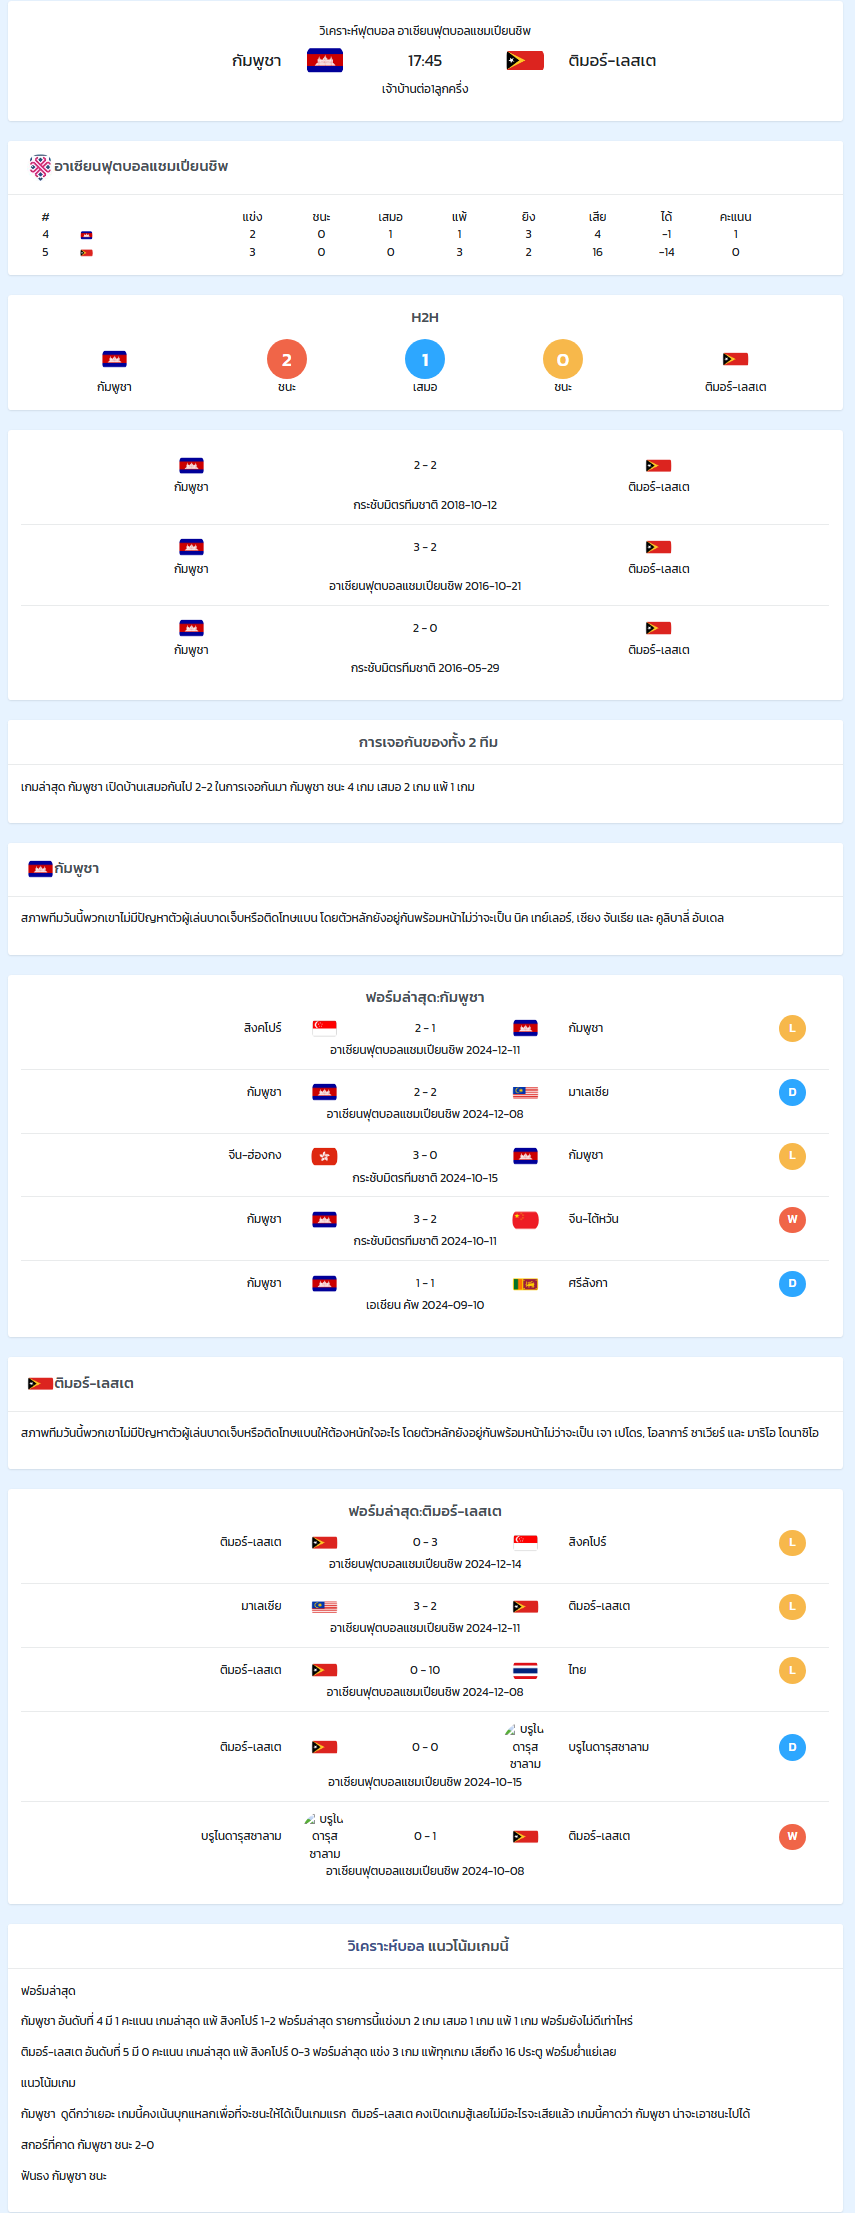This screenshot has height=2213, width=855.
Task: Click the blue D badge on the Sri Lanka match
Action: (792, 1284)
